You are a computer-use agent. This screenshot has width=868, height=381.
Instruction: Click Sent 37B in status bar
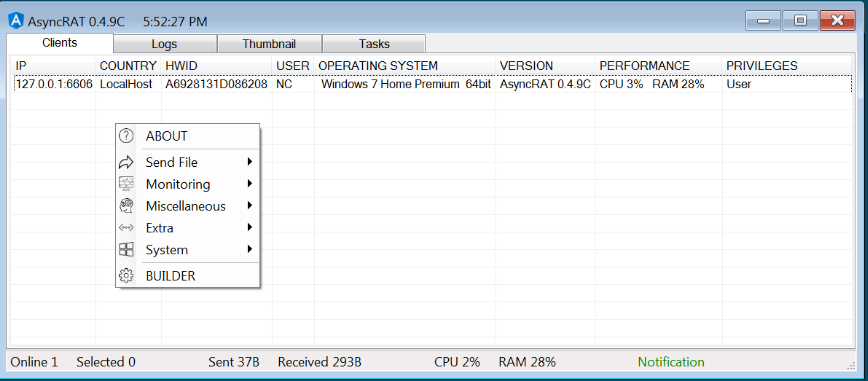(234, 362)
